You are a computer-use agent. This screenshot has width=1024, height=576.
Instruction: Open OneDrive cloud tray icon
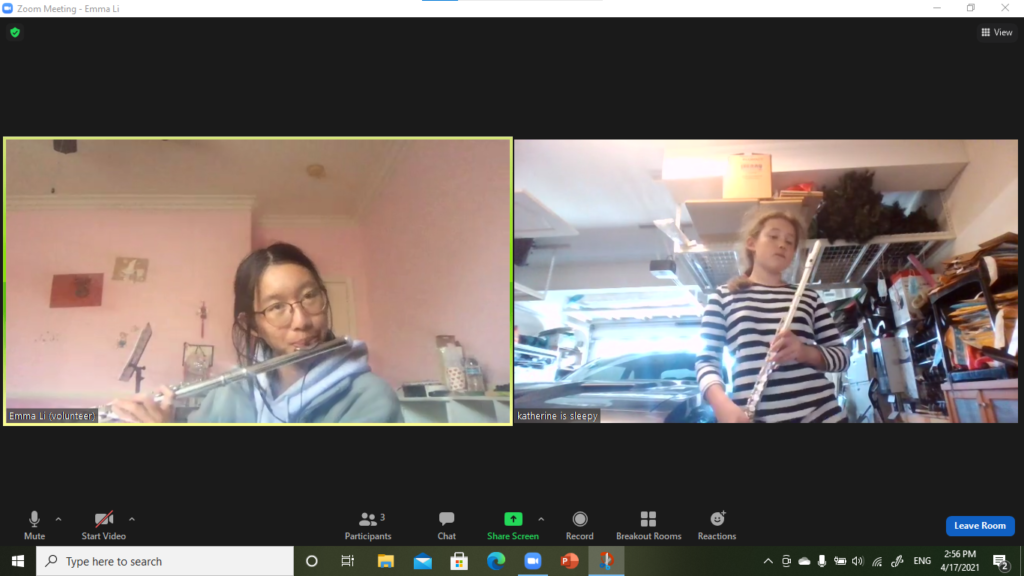[804, 561]
